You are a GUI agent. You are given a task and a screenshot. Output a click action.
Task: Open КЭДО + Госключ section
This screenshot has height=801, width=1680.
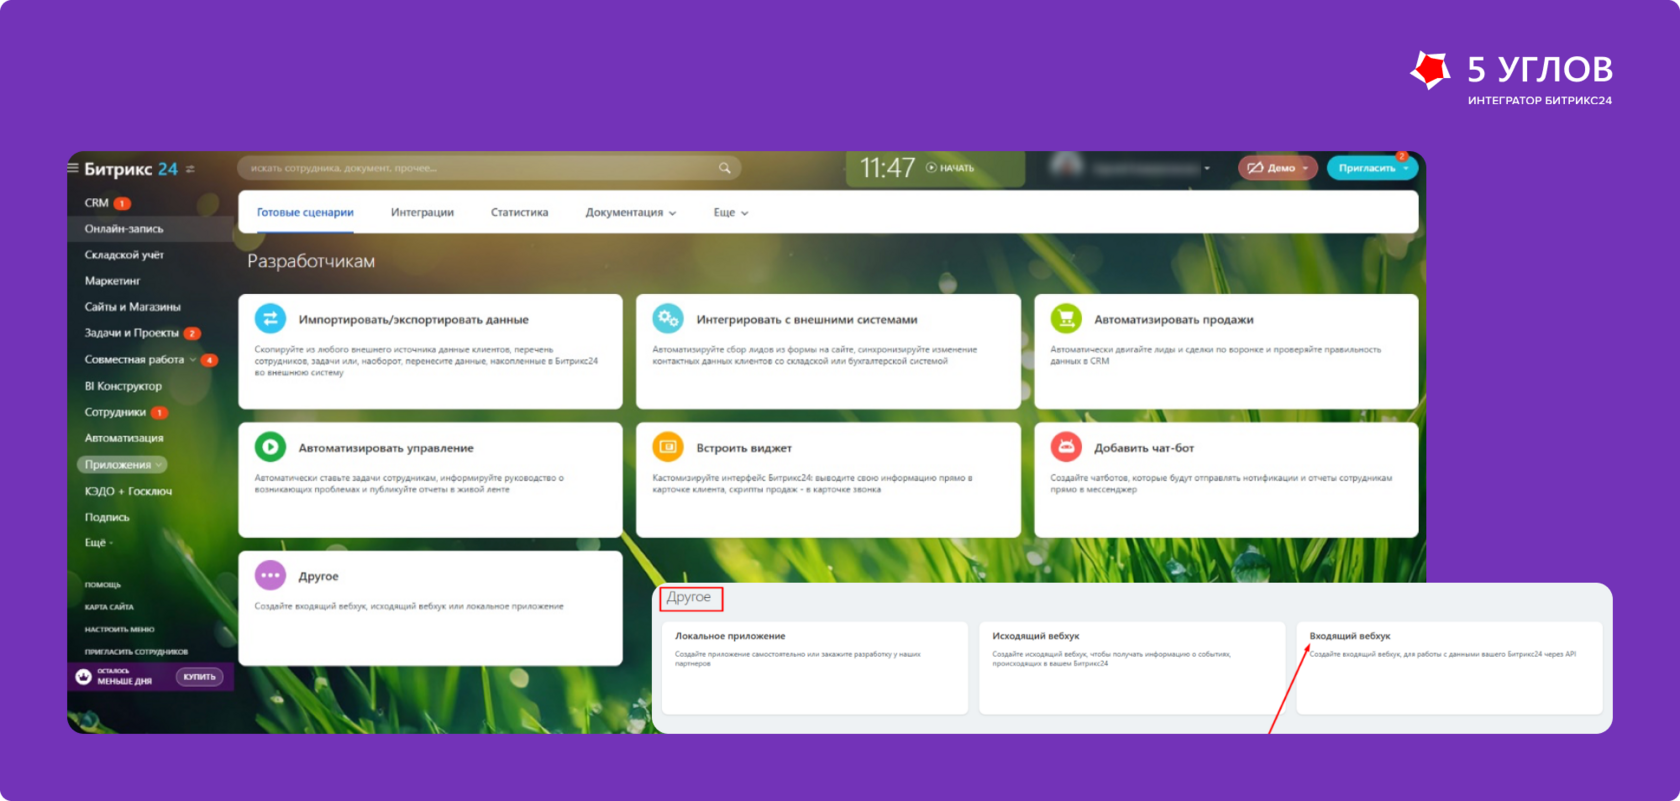(x=128, y=491)
